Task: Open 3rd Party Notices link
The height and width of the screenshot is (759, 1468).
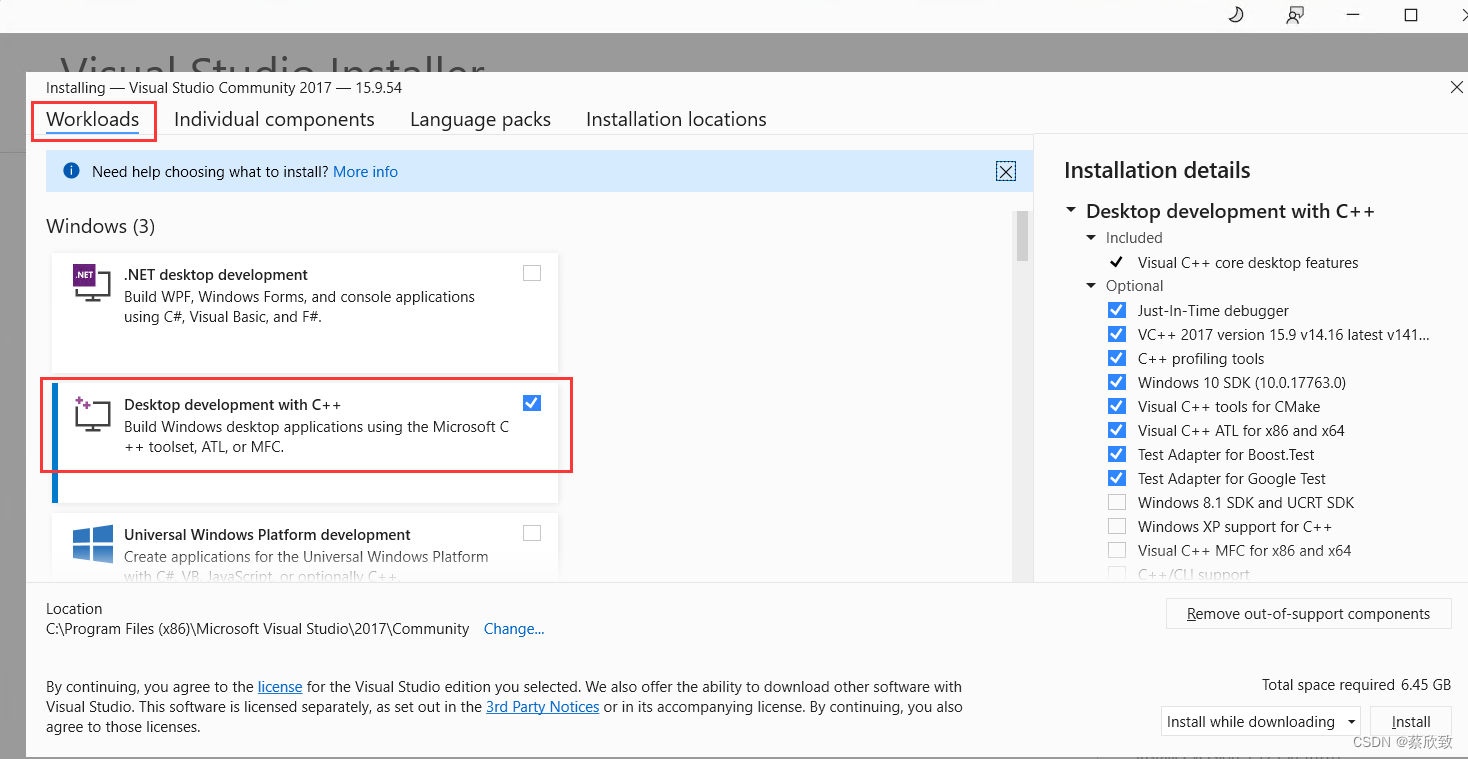Action: click(542, 707)
